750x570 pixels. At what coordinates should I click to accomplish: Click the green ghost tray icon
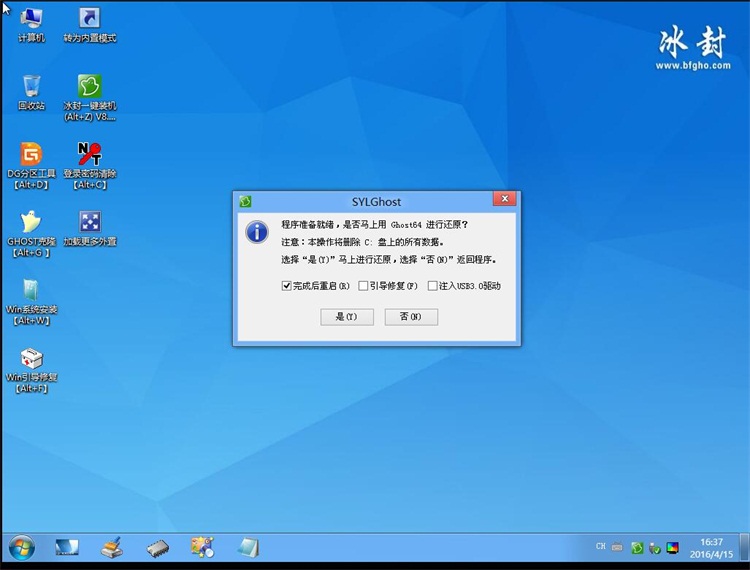[x=637, y=548]
